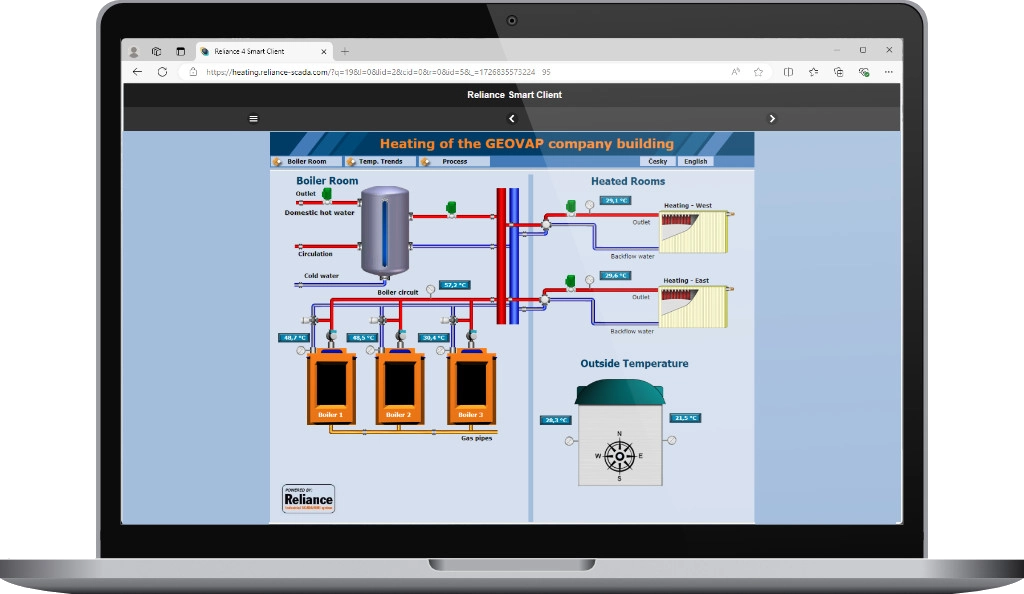Click the outside sensor gauge on west wall
Image resolution: width=1024 pixels, height=594 pixels.
[569, 441]
